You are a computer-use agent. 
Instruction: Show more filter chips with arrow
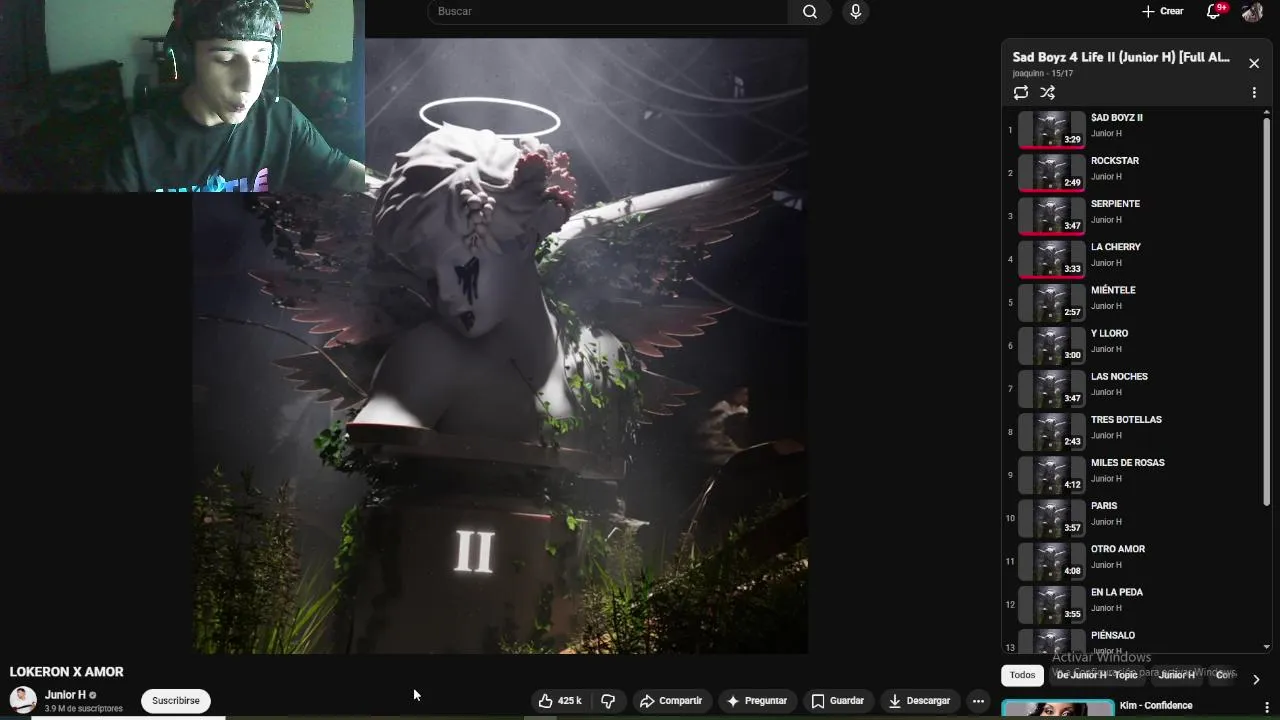[x=1256, y=679]
